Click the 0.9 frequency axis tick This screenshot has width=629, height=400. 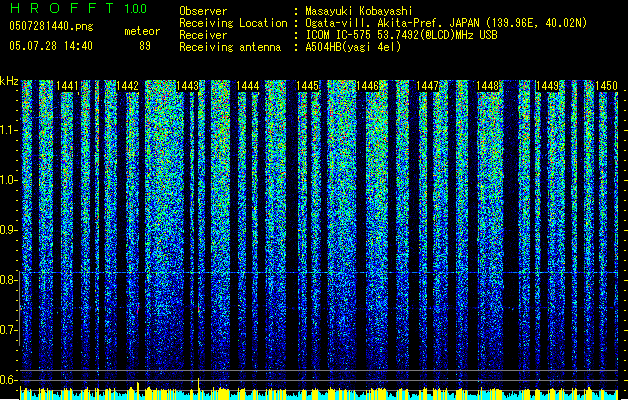pos(8,230)
